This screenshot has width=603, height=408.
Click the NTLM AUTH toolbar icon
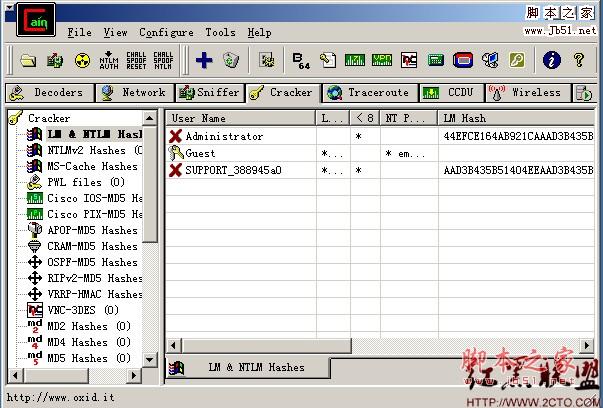109,60
